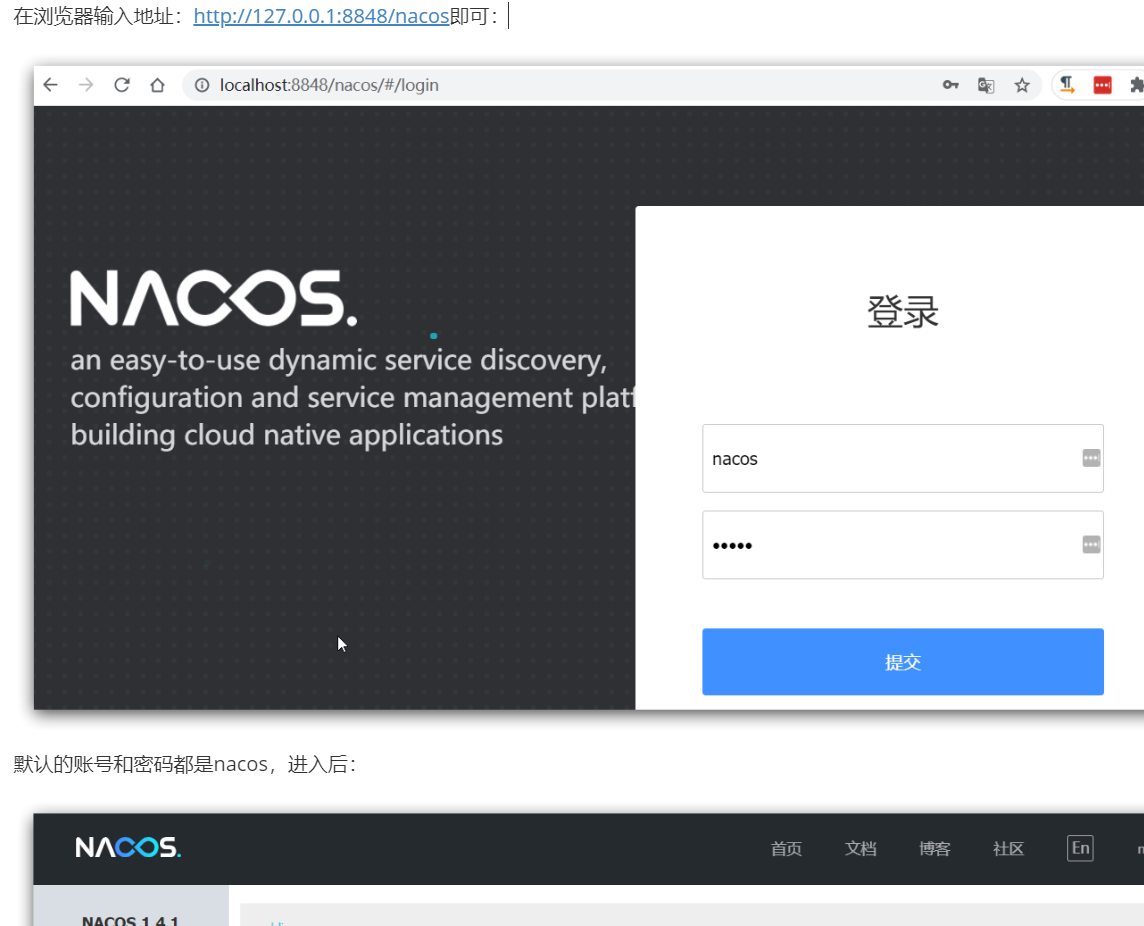This screenshot has width=1144, height=926.
Task: Open password manager icon in password field
Action: 1091,544
